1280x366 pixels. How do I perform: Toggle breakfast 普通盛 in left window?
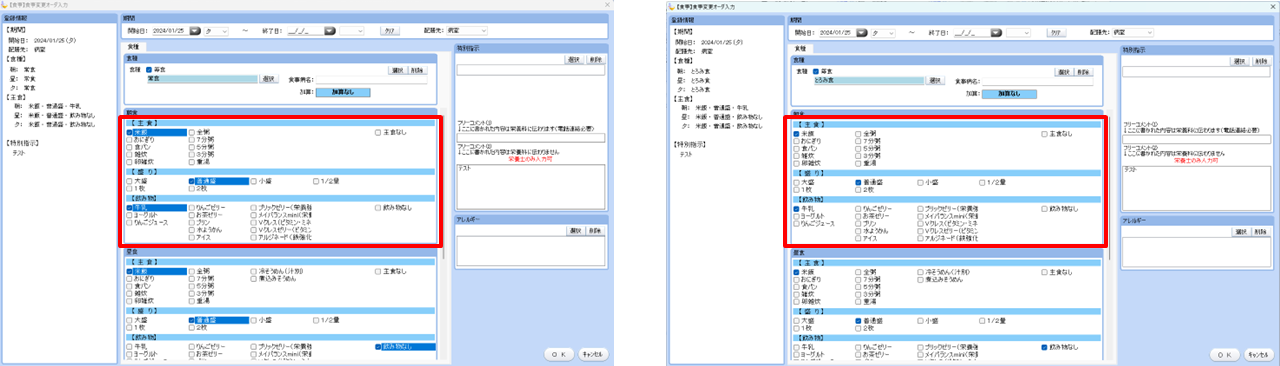coord(192,181)
